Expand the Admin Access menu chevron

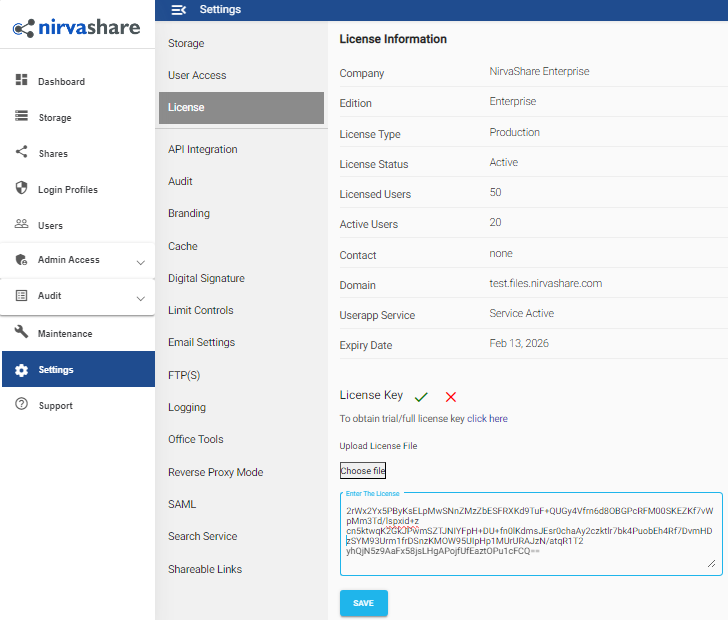pos(140,262)
